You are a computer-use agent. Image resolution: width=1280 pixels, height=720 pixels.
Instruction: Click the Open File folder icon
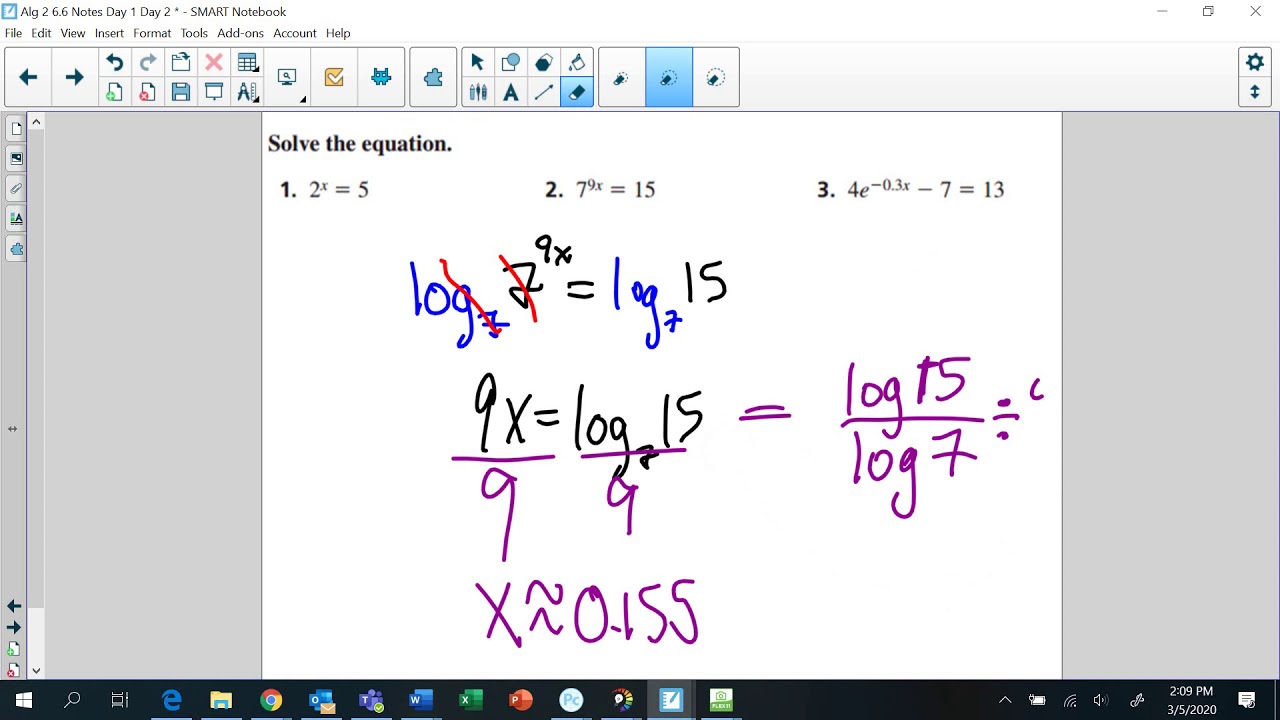pyautogui.click(x=180, y=63)
